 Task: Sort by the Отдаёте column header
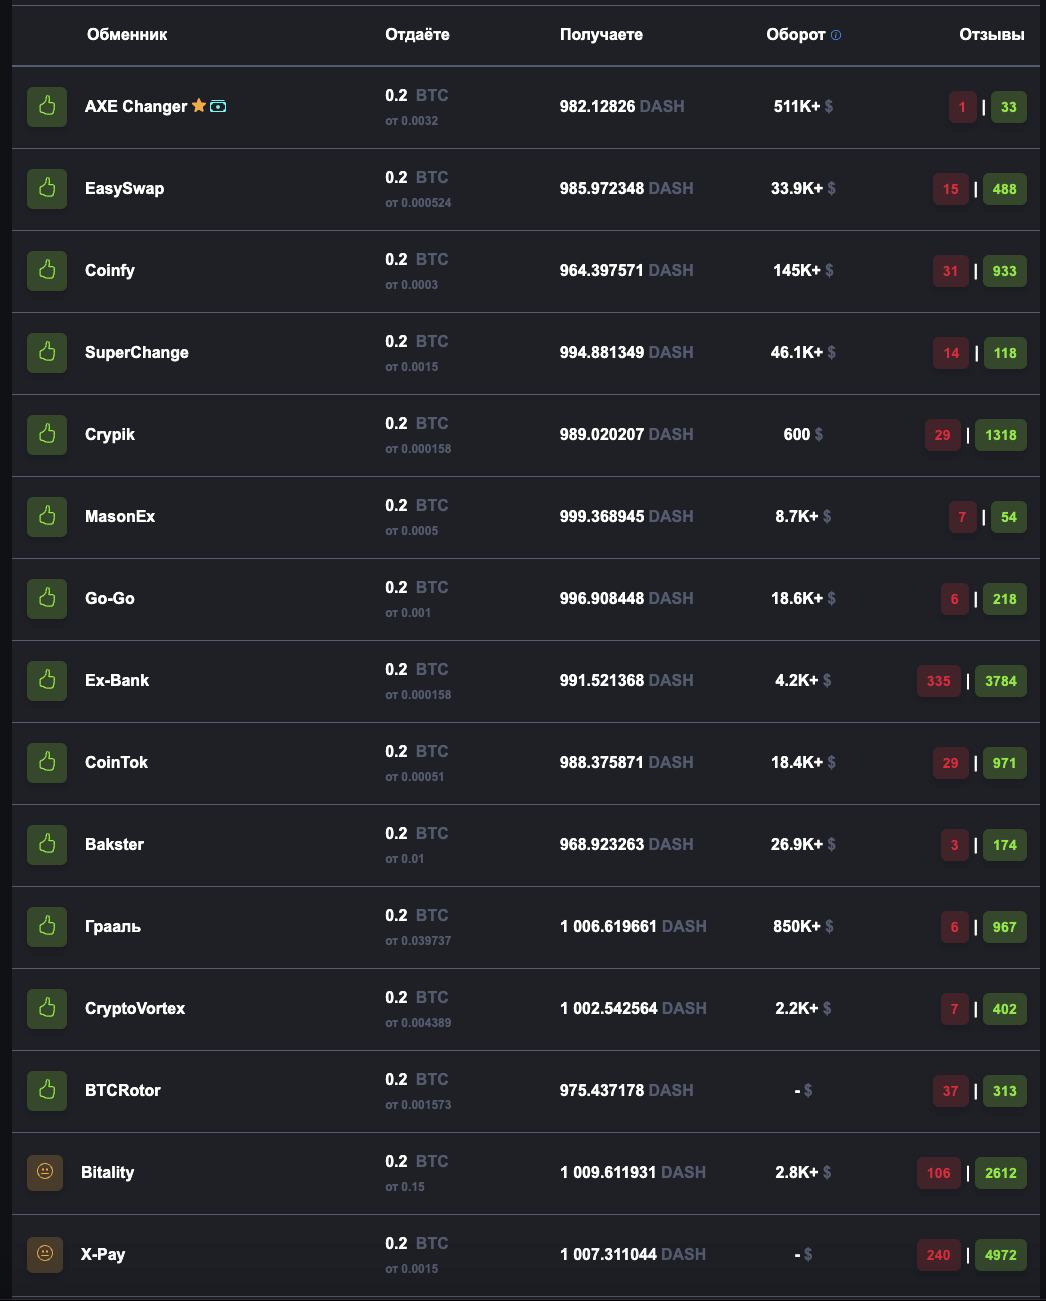(417, 35)
